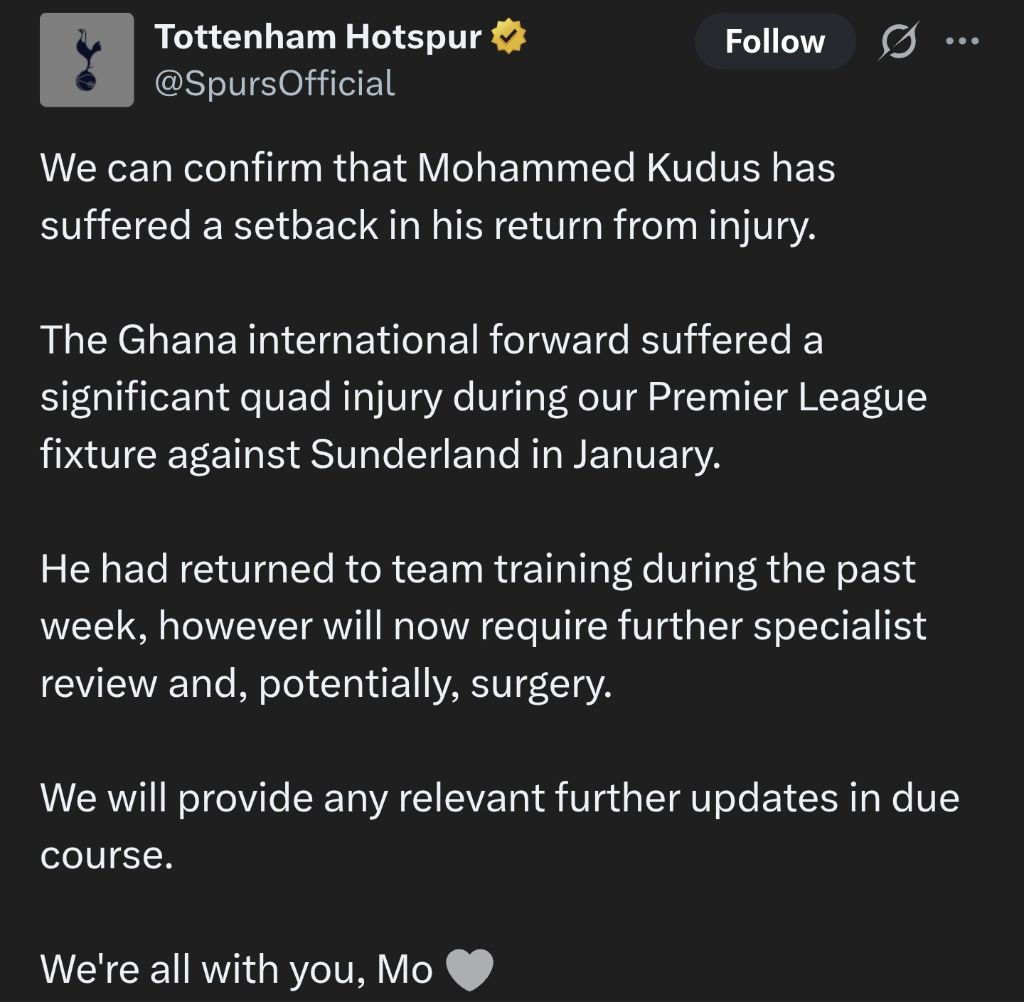This screenshot has width=1024, height=1002.
Task: Click the text "We're all with you, Mo"
Action: click(x=237, y=969)
